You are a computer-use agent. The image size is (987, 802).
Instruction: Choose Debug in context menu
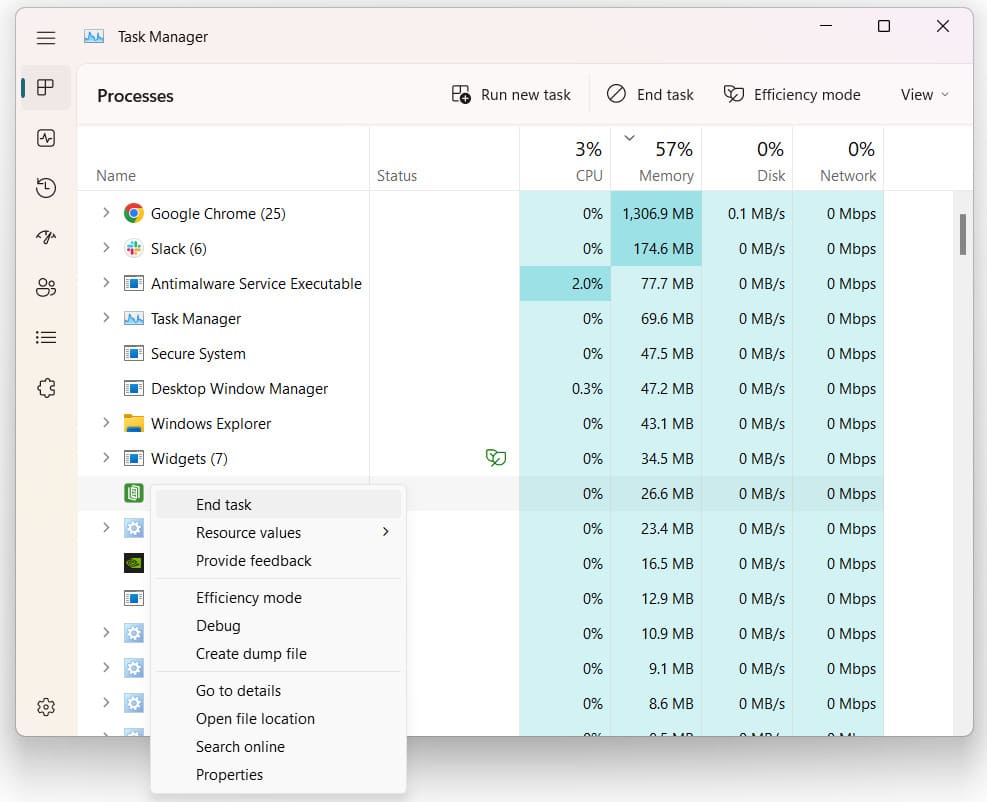pyautogui.click(x=278, y=626)
